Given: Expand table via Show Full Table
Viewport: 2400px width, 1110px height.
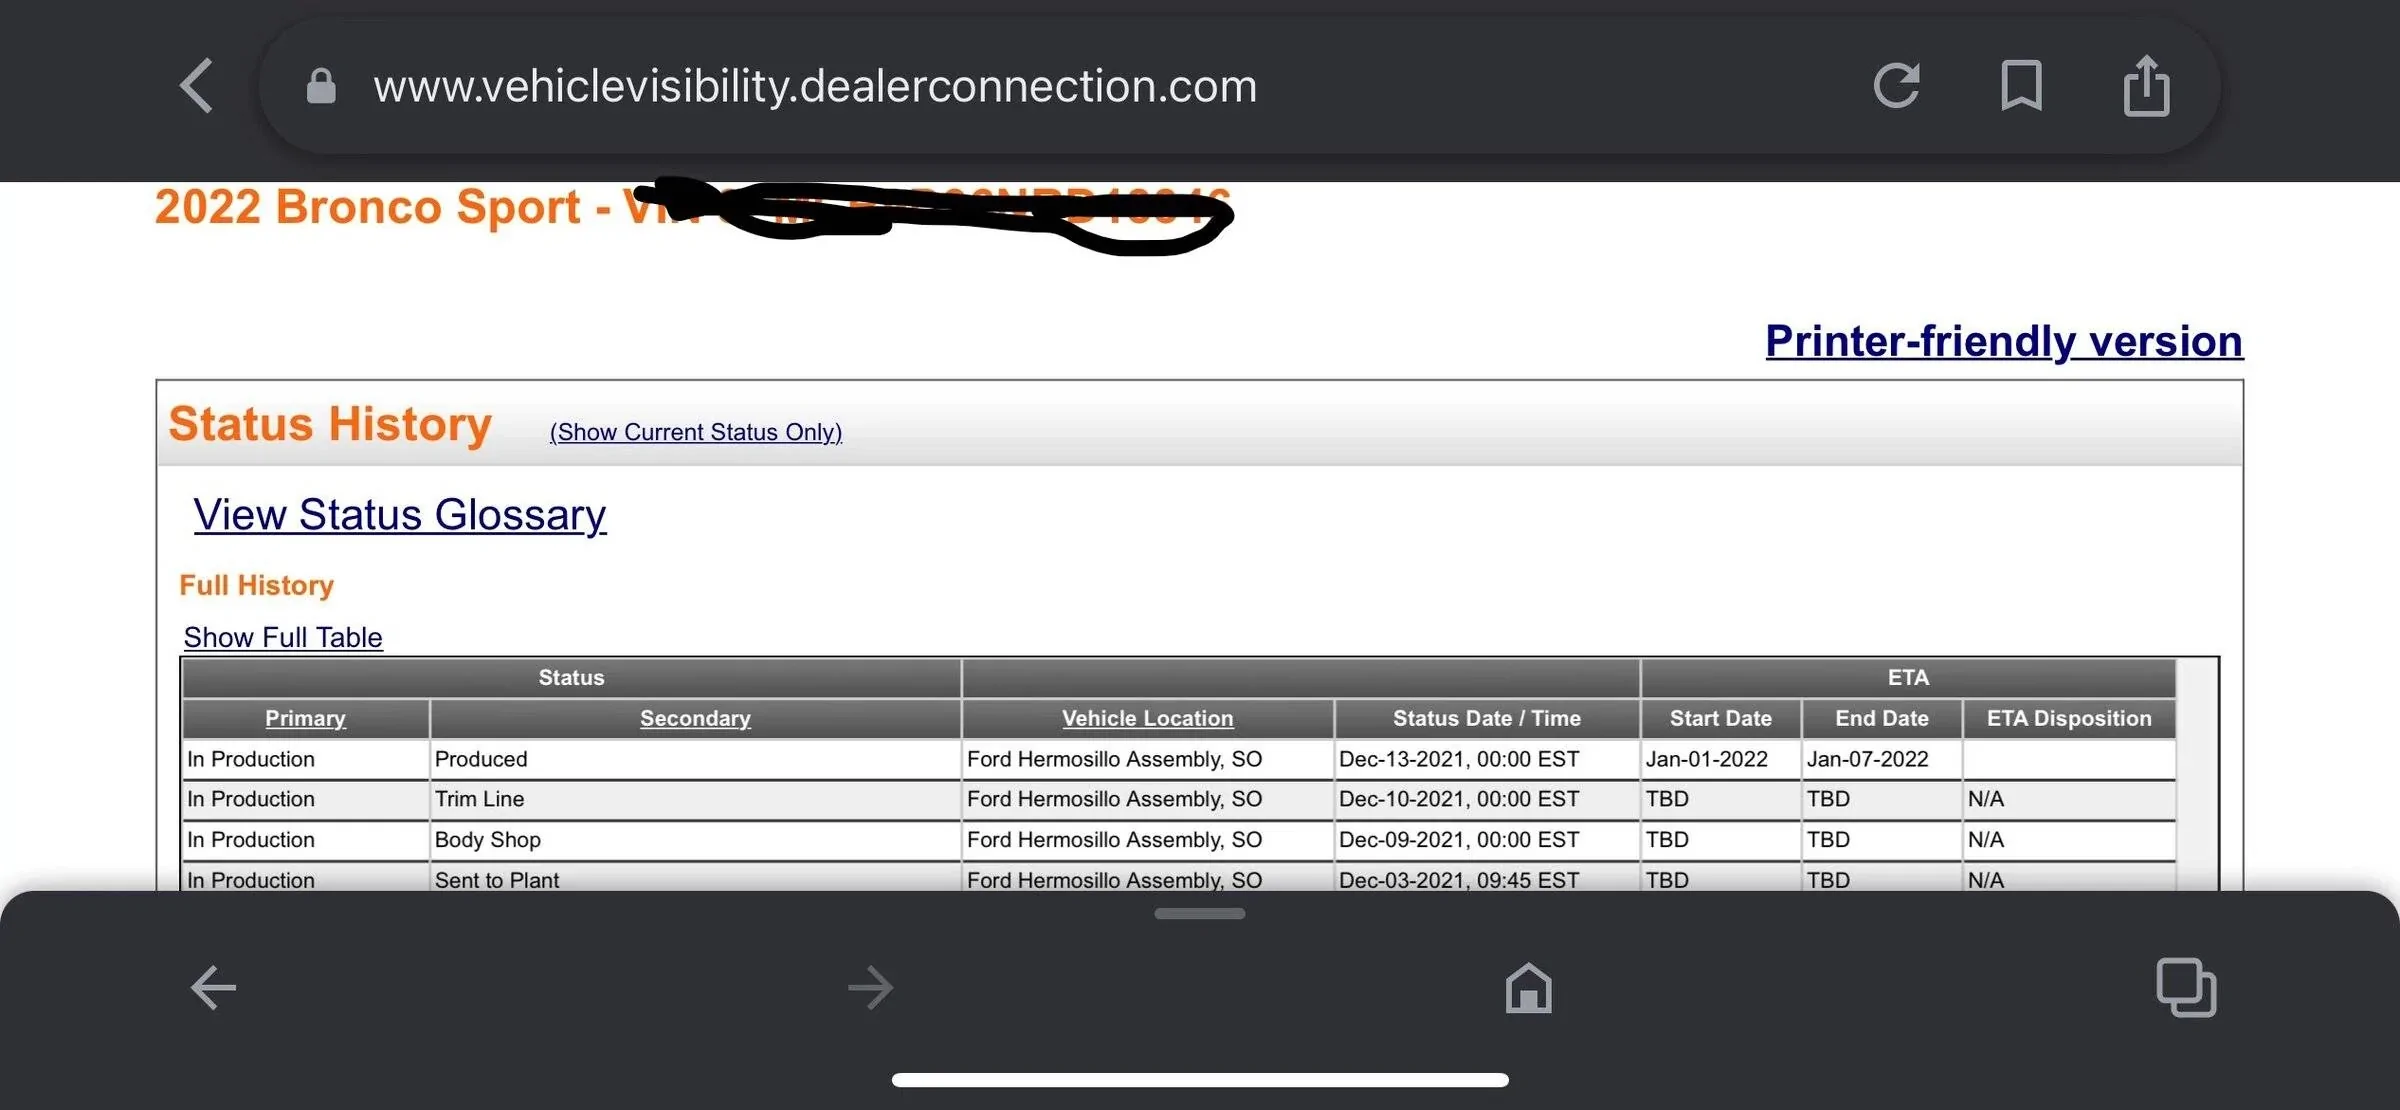Looking at the screenshot, I should [x=283, y=637].
